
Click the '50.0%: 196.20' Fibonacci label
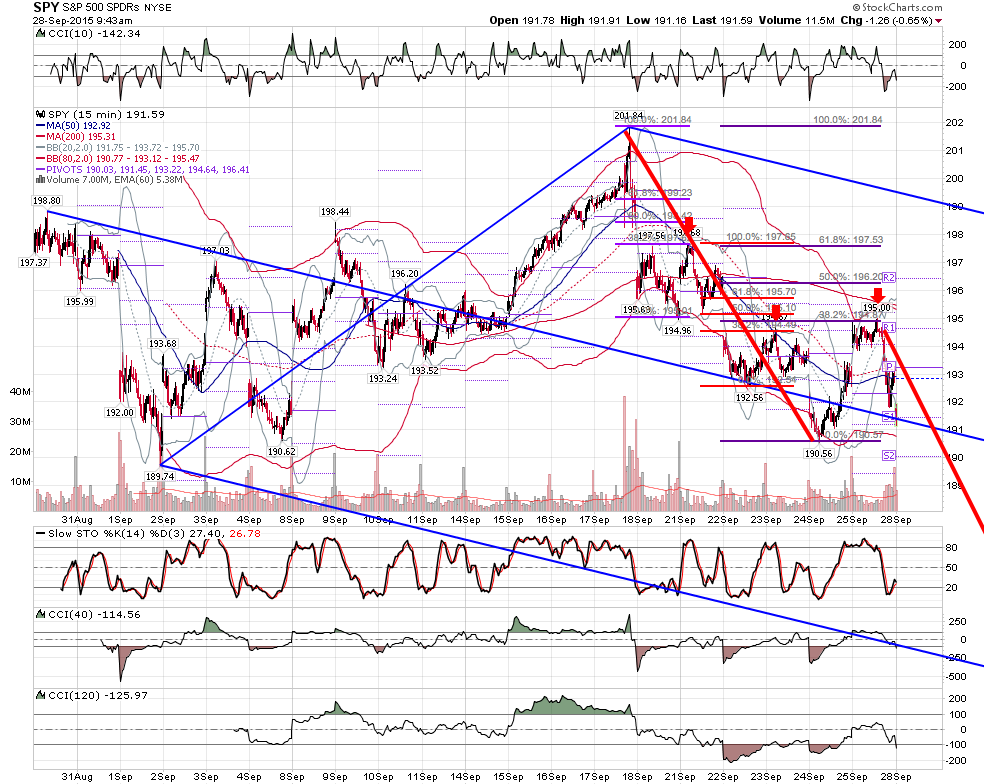point(850,276)
